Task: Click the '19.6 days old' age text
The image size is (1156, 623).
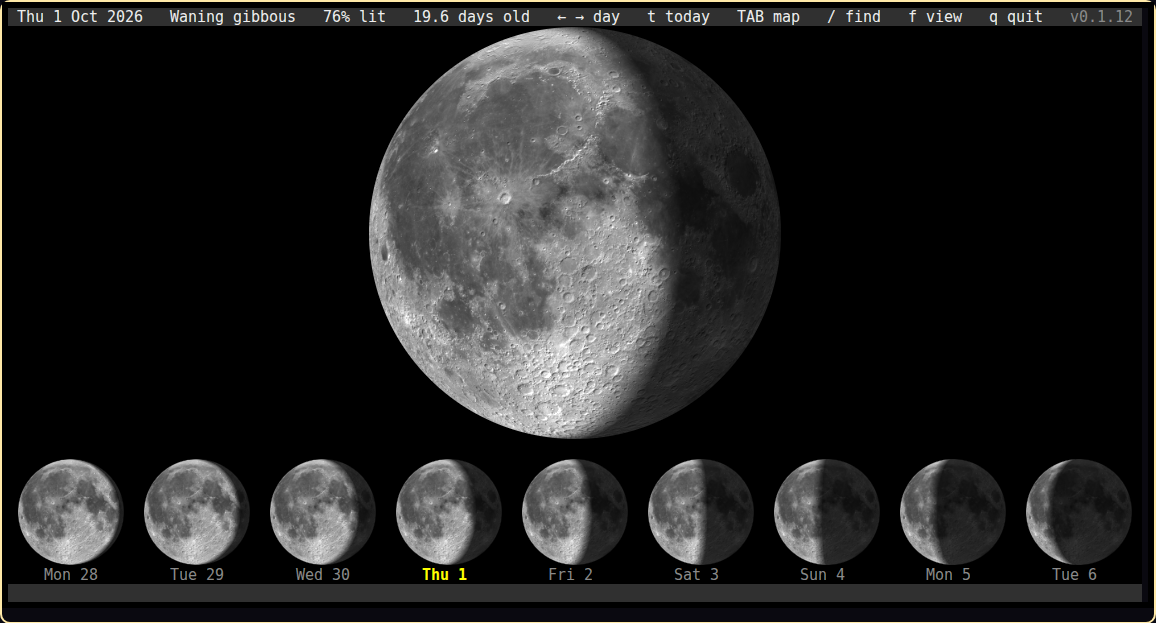Action: 471,16
